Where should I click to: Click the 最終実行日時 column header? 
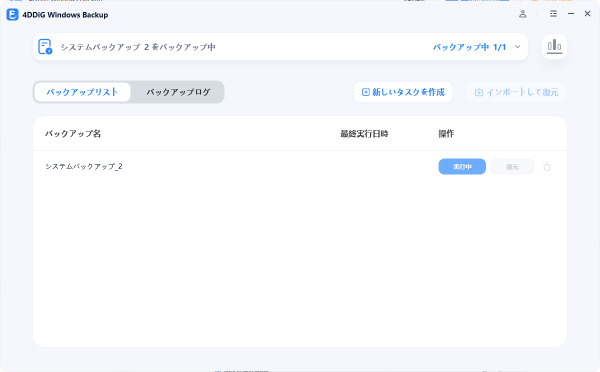(x=364, y=134)
